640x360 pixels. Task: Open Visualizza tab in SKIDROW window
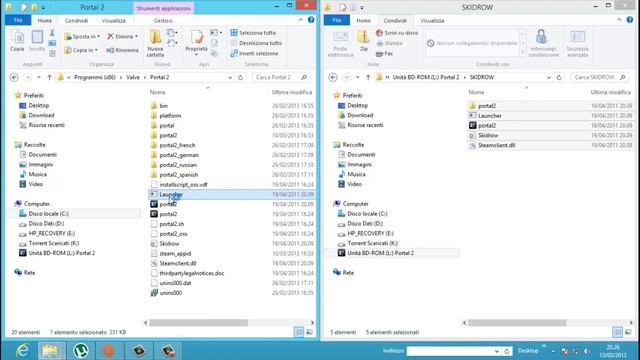pyautogui.click(x=432, y=20)
